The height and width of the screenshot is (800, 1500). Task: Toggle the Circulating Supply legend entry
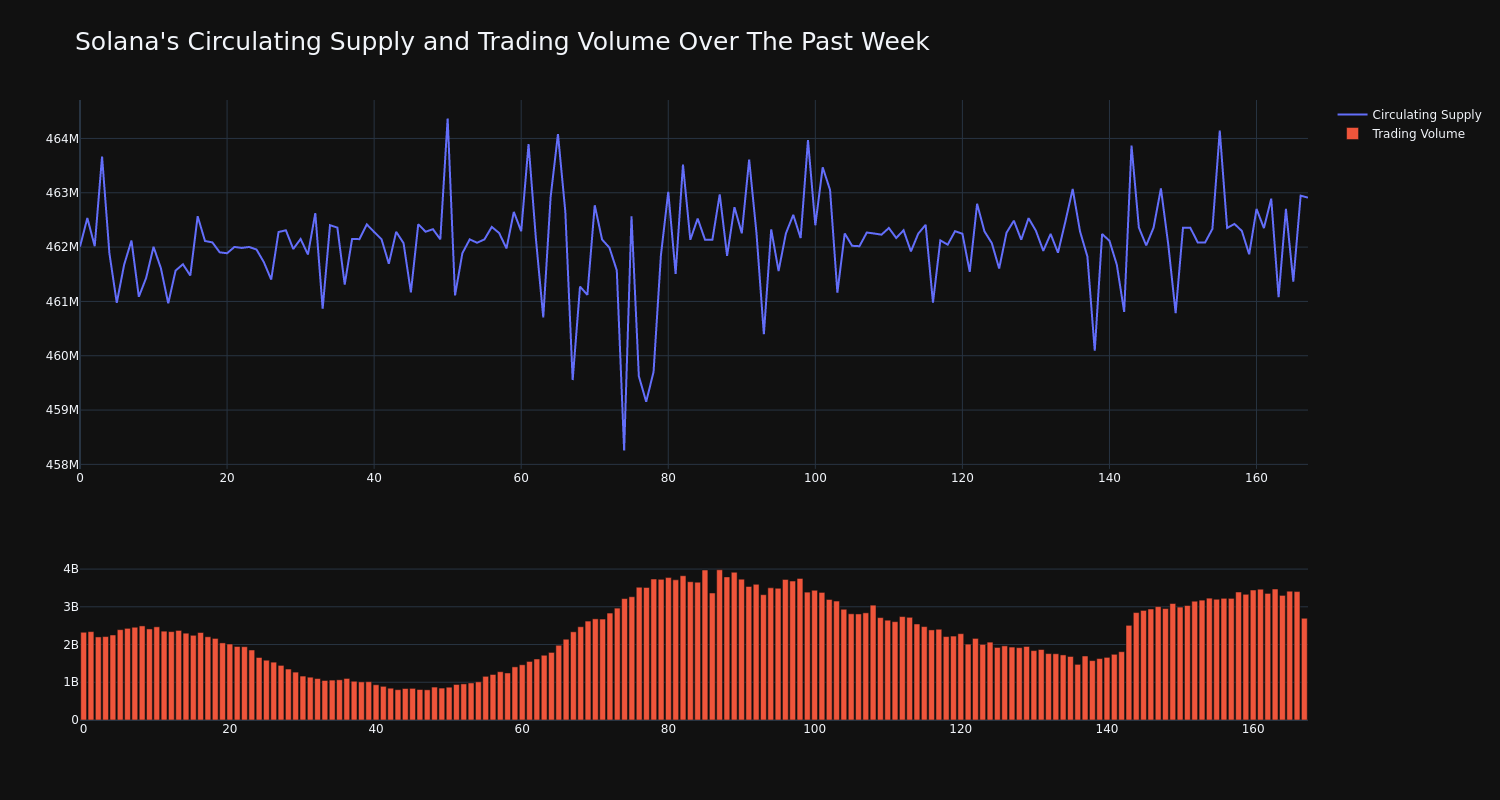(1409, 115)
